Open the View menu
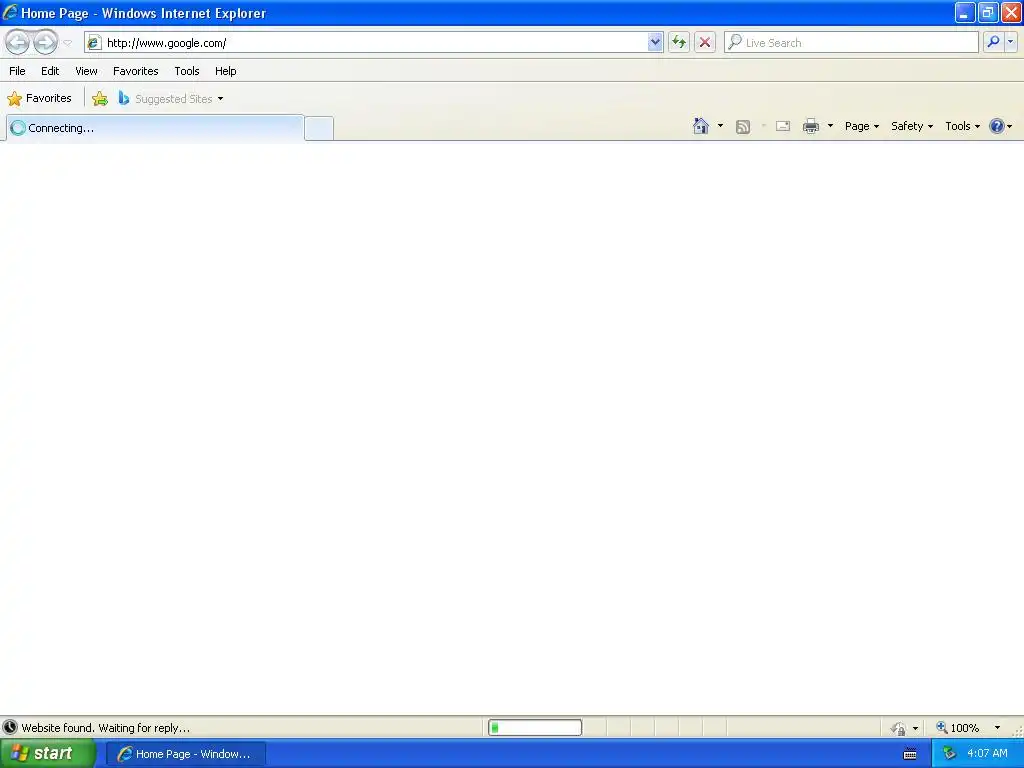 coord(86,71)
